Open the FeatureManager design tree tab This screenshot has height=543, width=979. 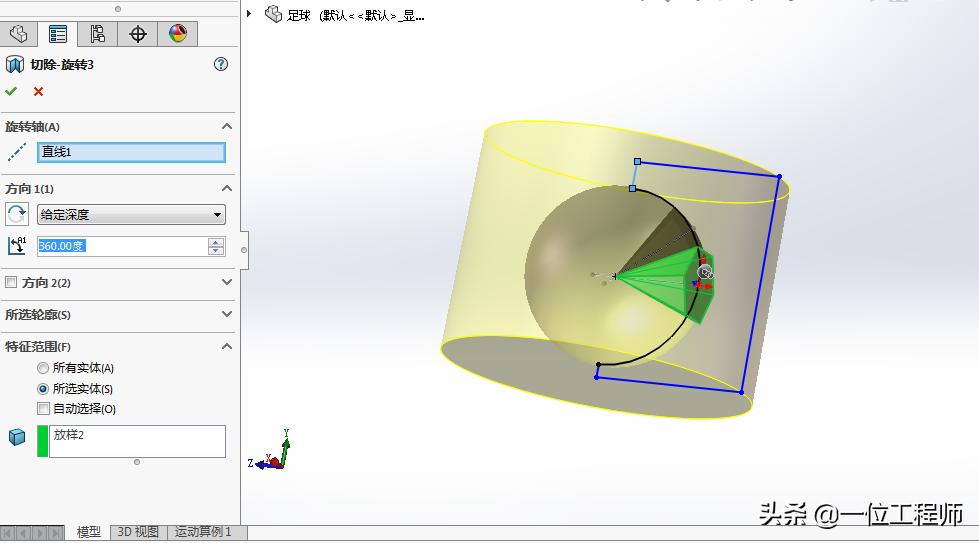click(18, 34)
